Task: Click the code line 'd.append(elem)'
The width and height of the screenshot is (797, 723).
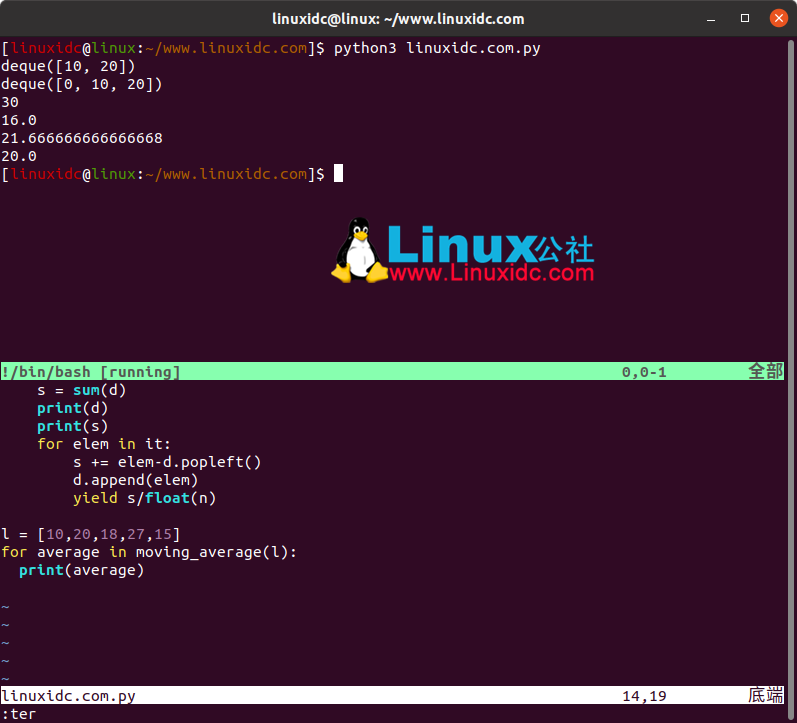Action: [x=135, y=480]
